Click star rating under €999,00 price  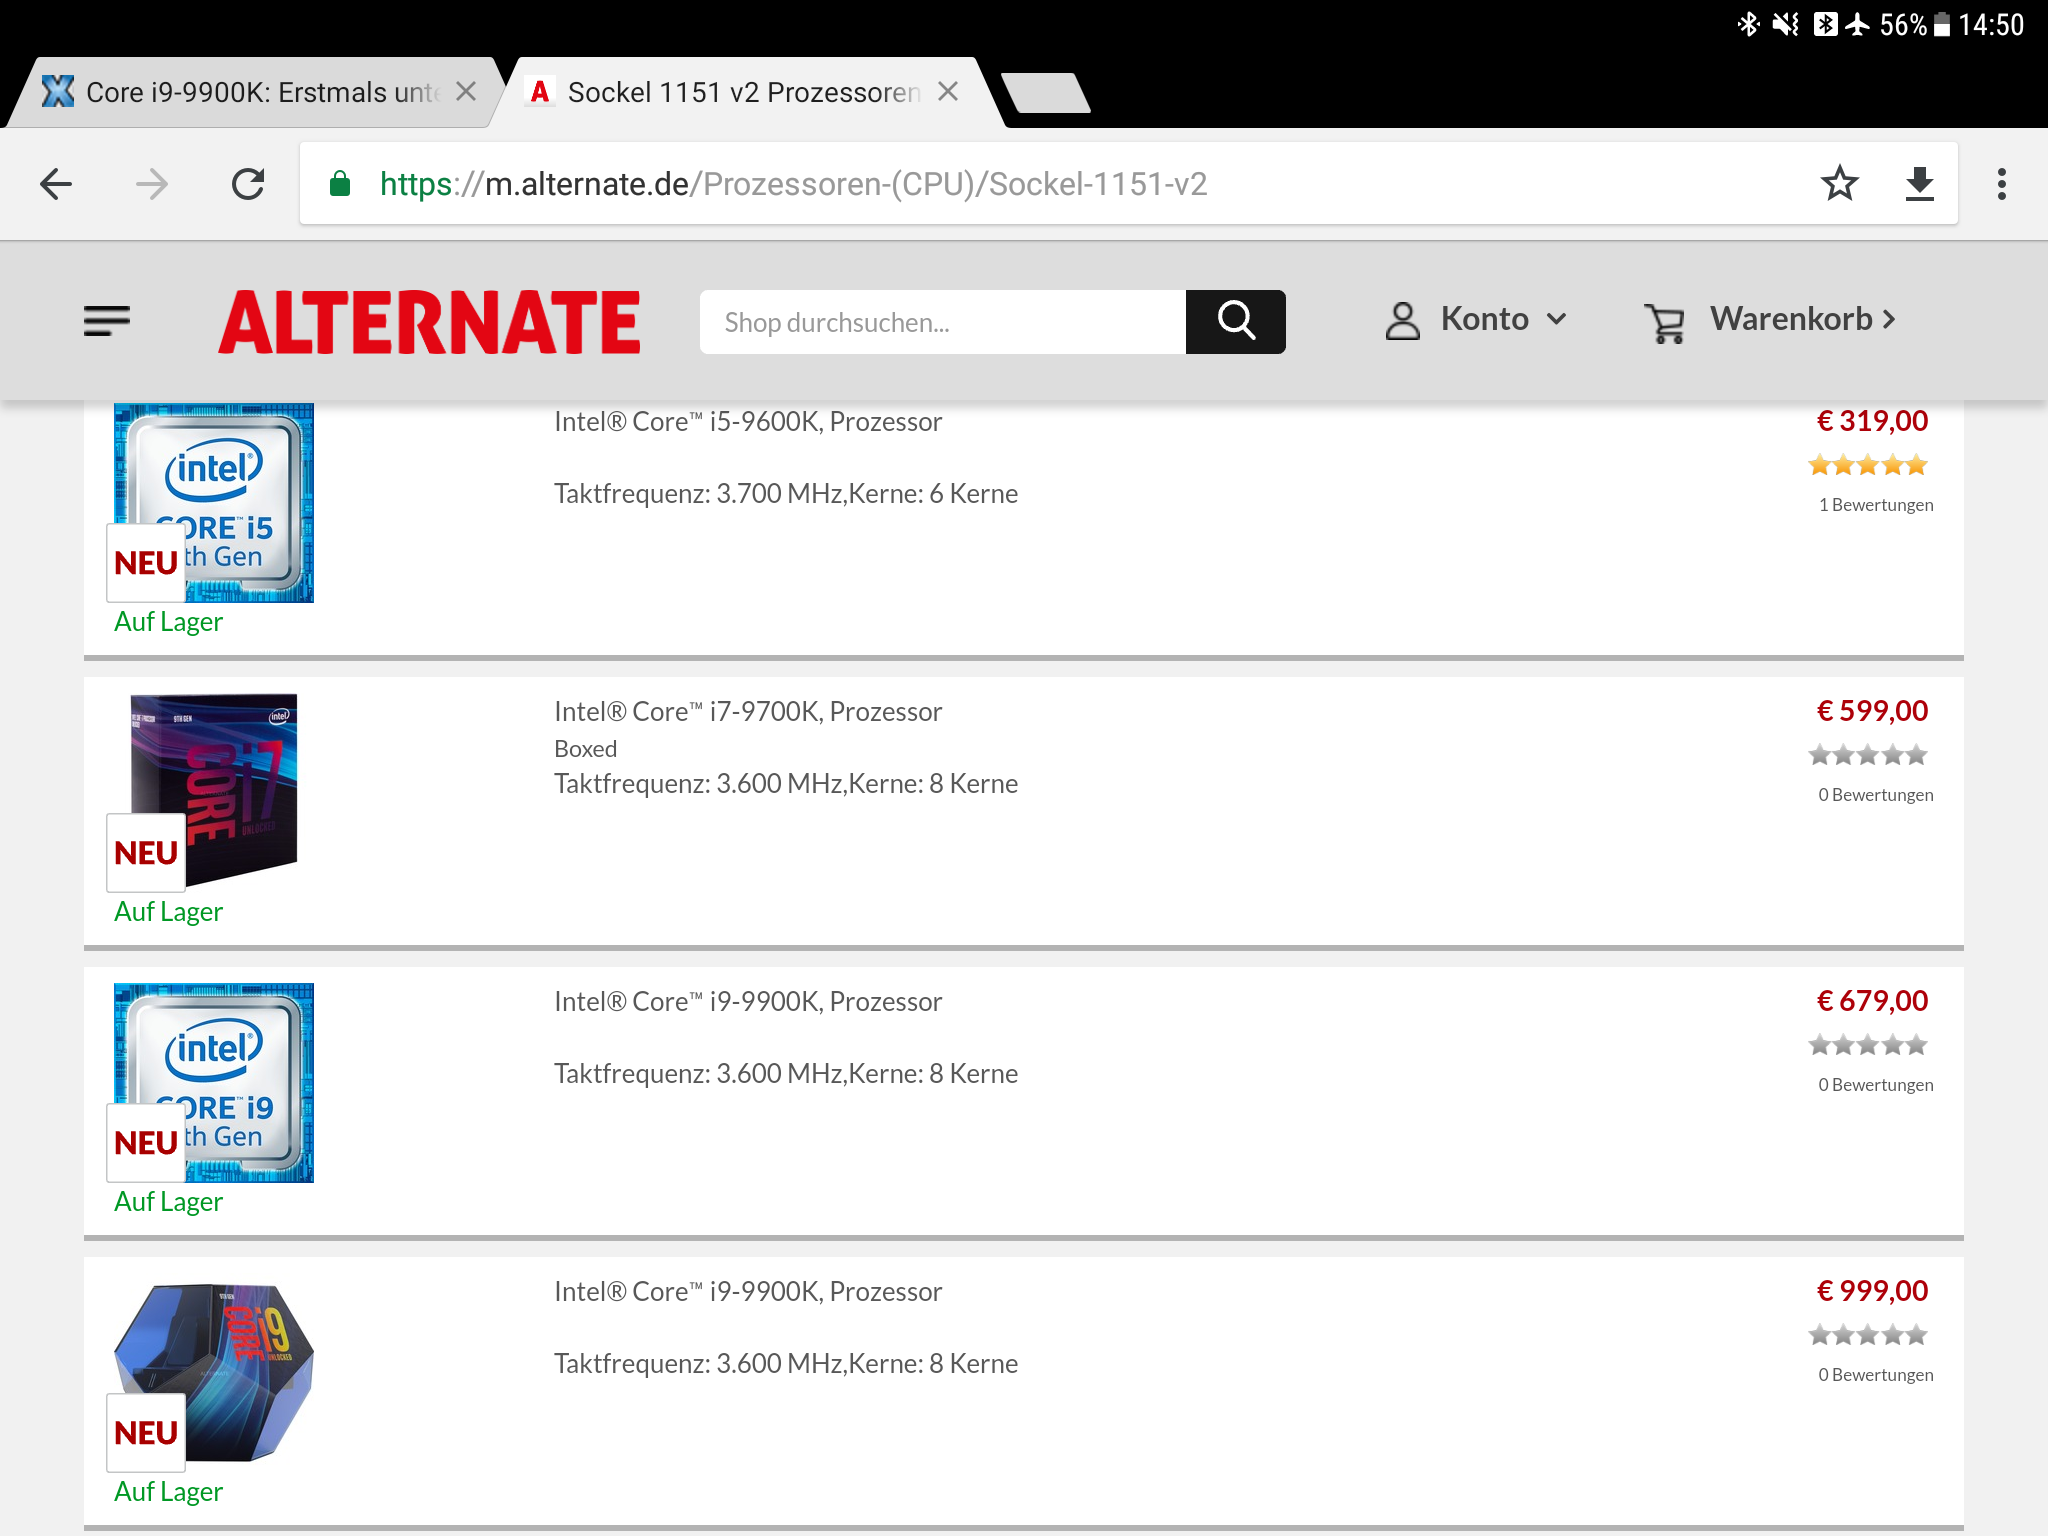[x=1867, y=1335]
